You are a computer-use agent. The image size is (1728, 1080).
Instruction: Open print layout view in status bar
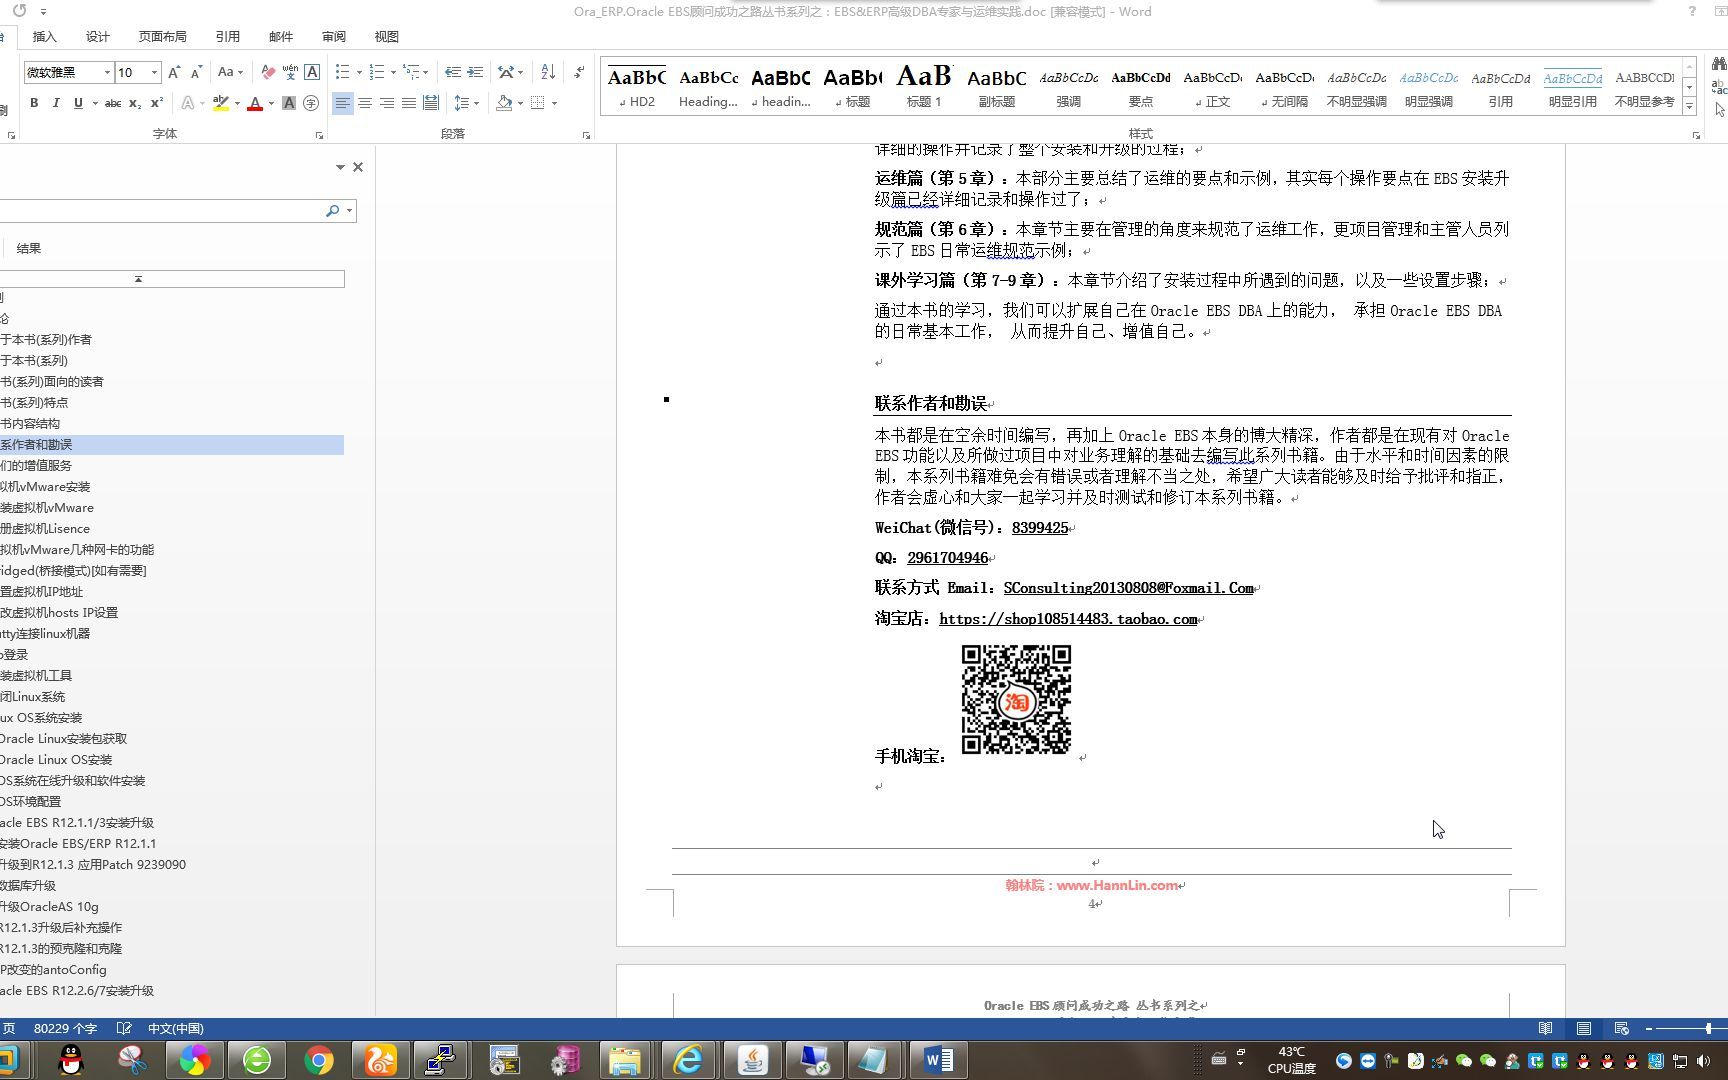(1584, 1028)
